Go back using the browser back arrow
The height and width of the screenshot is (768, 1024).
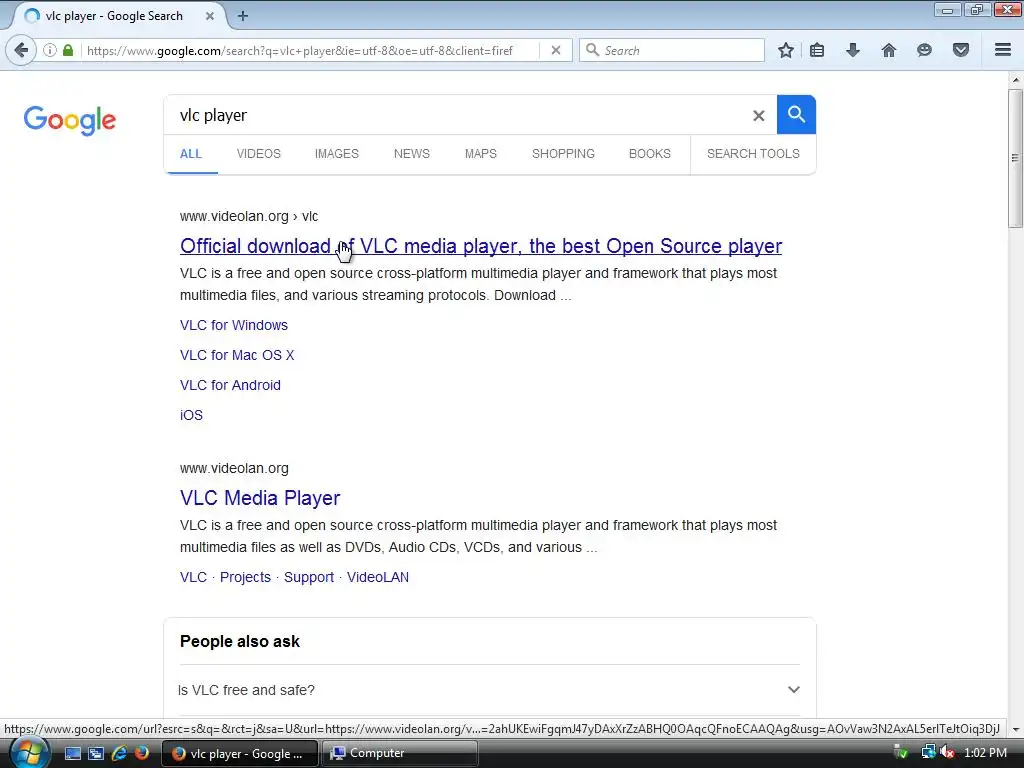pos(21,50)
